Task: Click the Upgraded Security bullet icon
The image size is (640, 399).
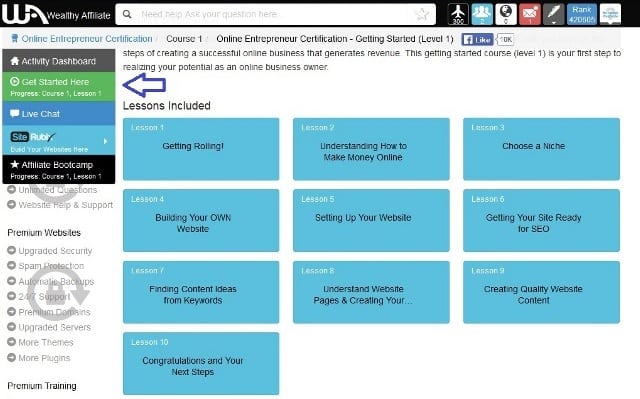Action: coord(11,250)
